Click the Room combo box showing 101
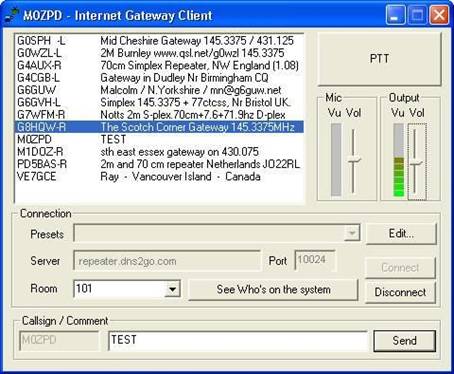 pyautogui.click(x=127, y=289)
